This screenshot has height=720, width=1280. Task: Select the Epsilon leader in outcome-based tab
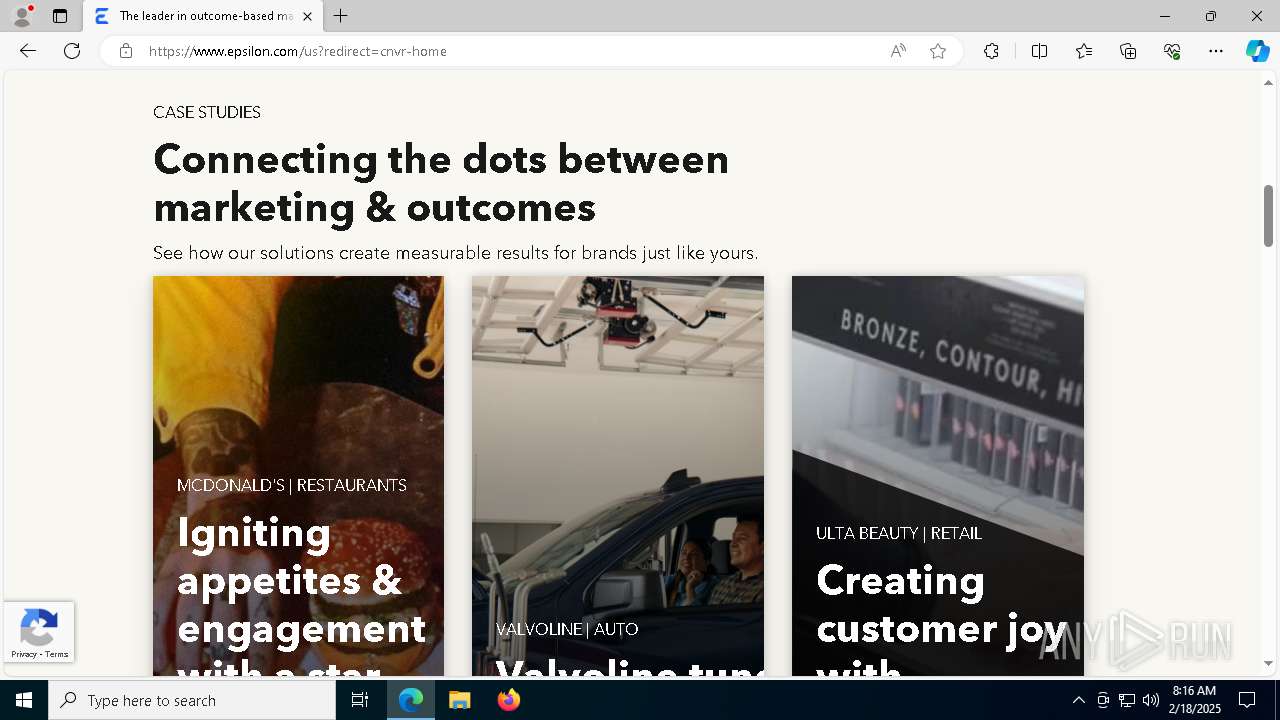tap(203, 16)
